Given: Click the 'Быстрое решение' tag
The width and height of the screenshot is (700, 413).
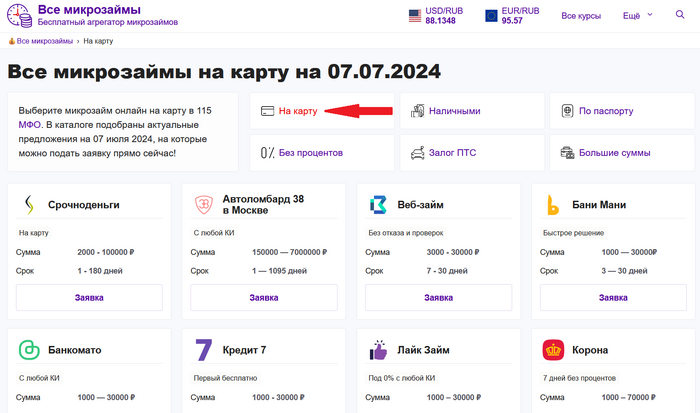Looking at the screenshot, I should coord(573,233).
